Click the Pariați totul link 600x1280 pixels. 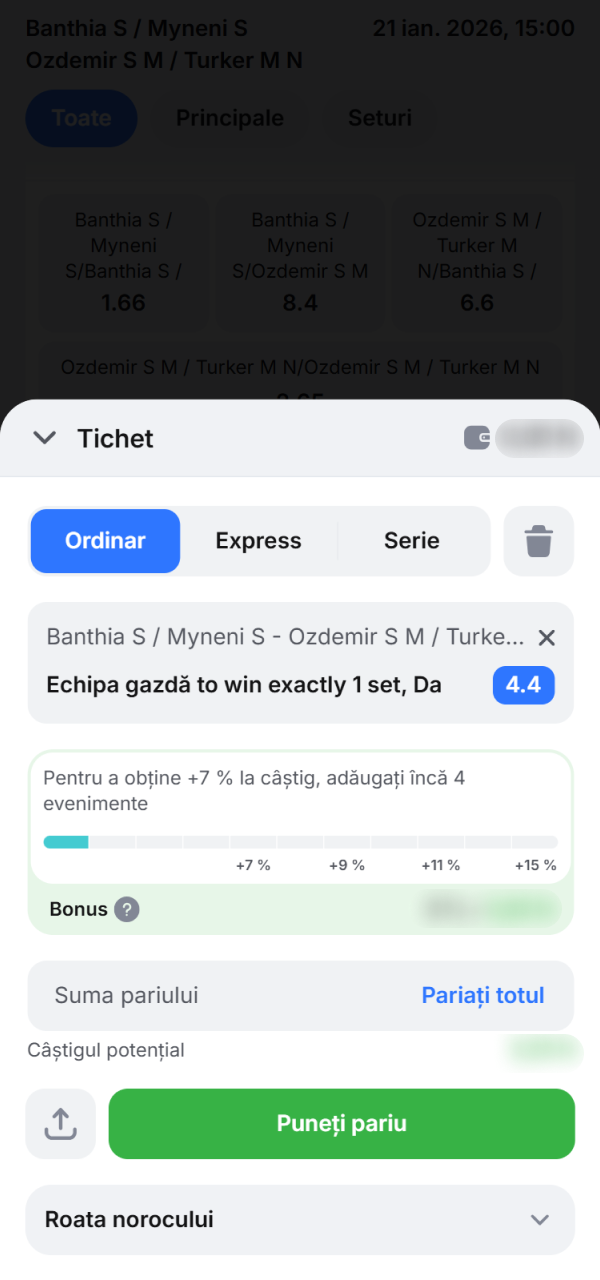pos(483,995)
